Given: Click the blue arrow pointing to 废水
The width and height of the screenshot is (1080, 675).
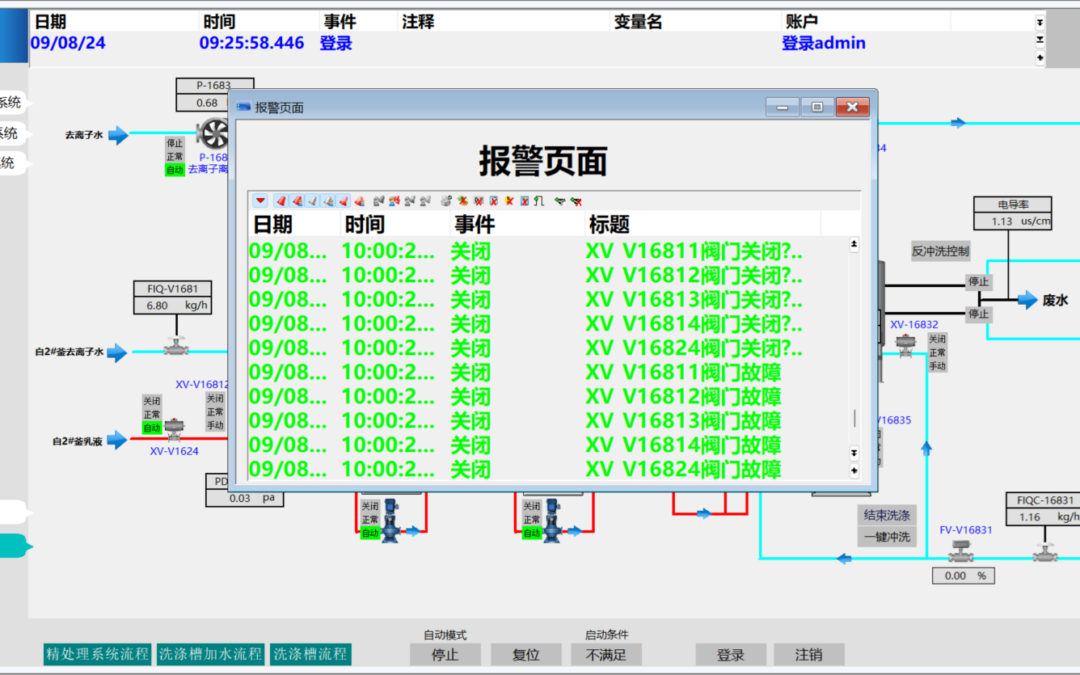Looking at the screenshot, I should [1028, 300].
